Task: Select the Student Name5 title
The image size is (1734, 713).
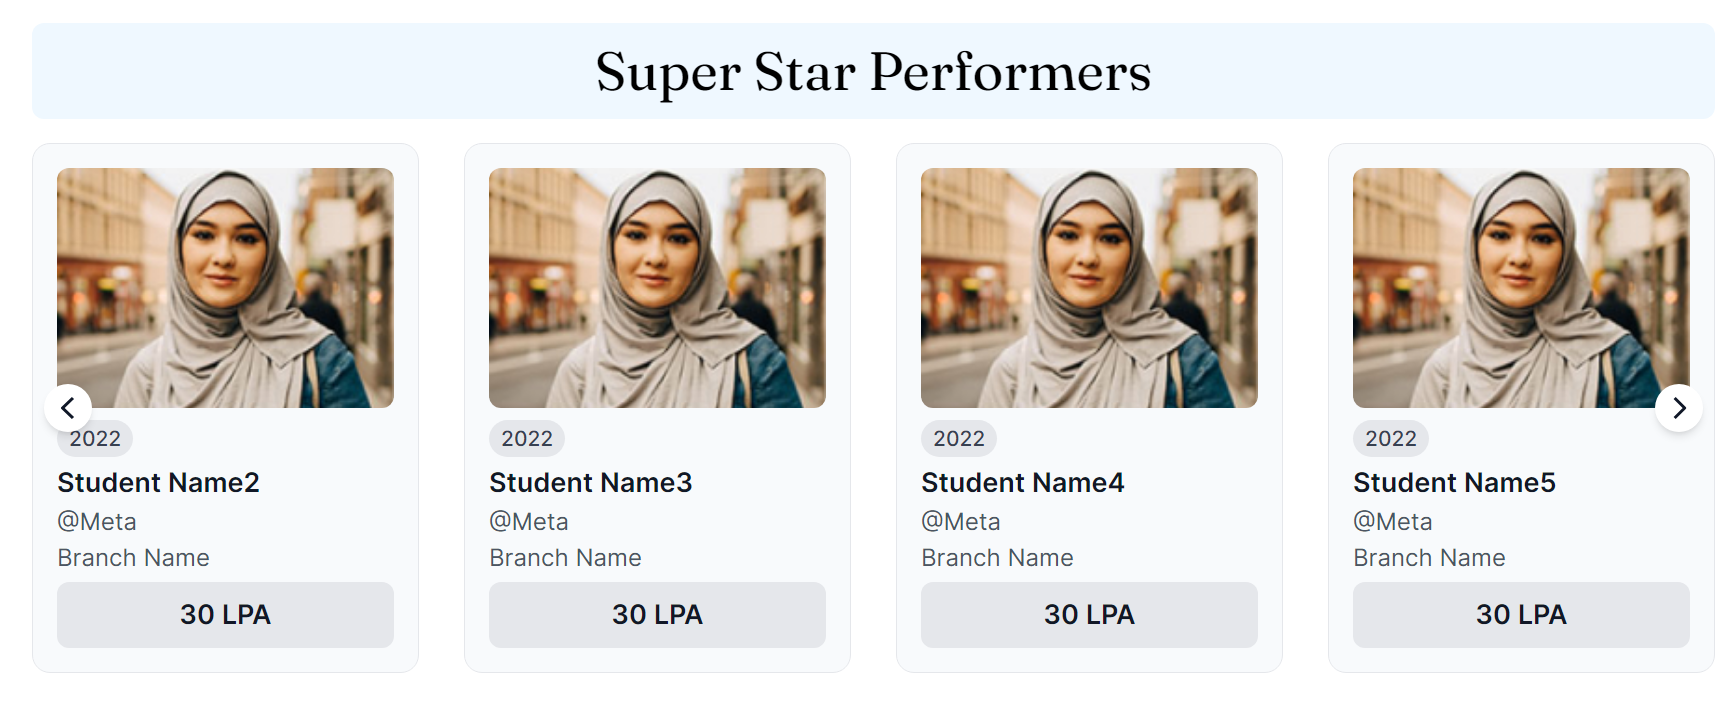Action: tap(1454, 483)
